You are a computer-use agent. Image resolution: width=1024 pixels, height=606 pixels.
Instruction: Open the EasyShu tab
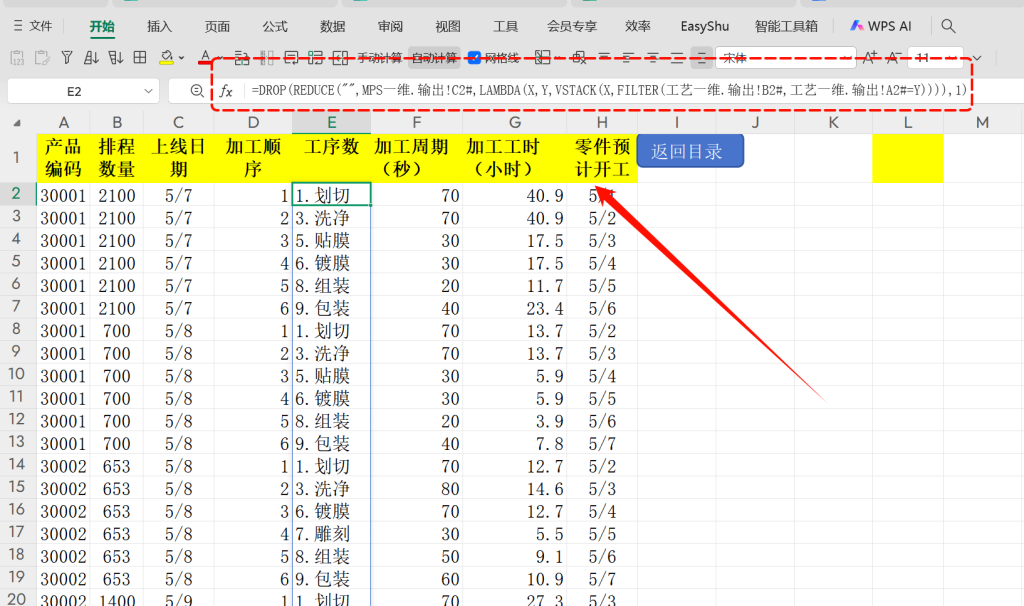click(x=704, y=26)
